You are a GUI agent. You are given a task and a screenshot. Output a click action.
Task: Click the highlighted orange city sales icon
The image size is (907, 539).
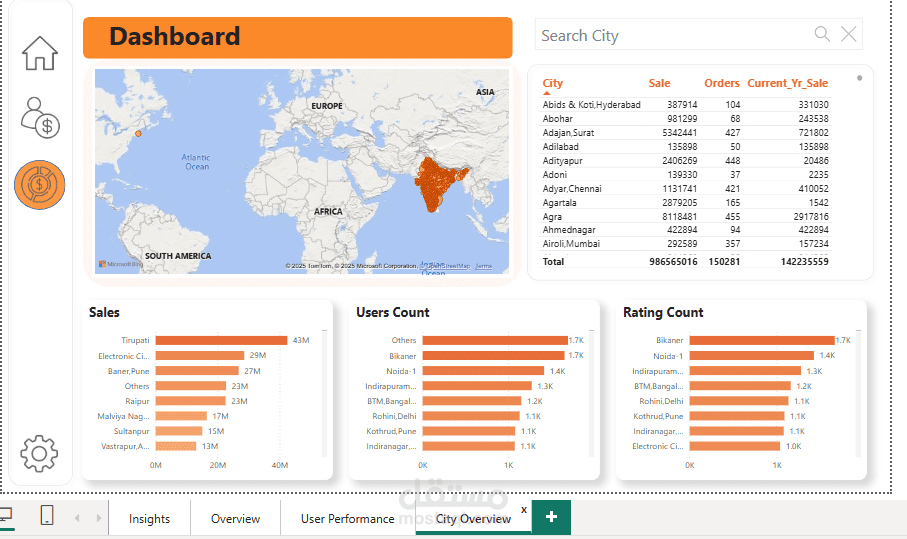(x=39, y=184)
